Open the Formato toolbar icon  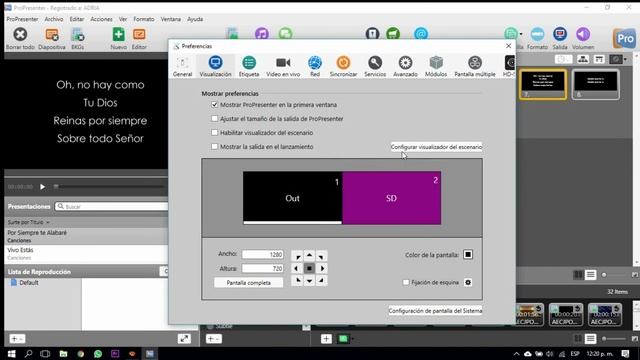[537, 35]
